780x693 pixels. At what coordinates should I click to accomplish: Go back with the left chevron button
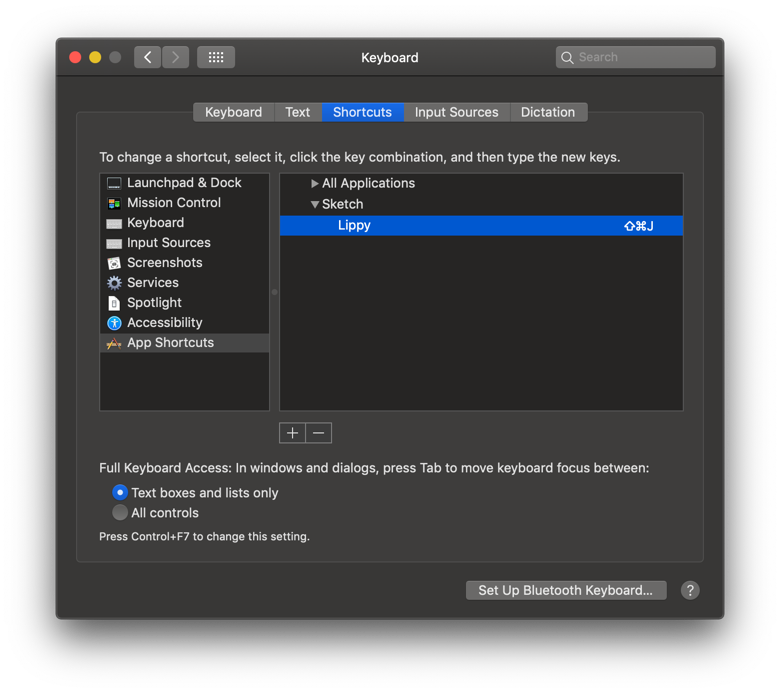coord(147,57)
